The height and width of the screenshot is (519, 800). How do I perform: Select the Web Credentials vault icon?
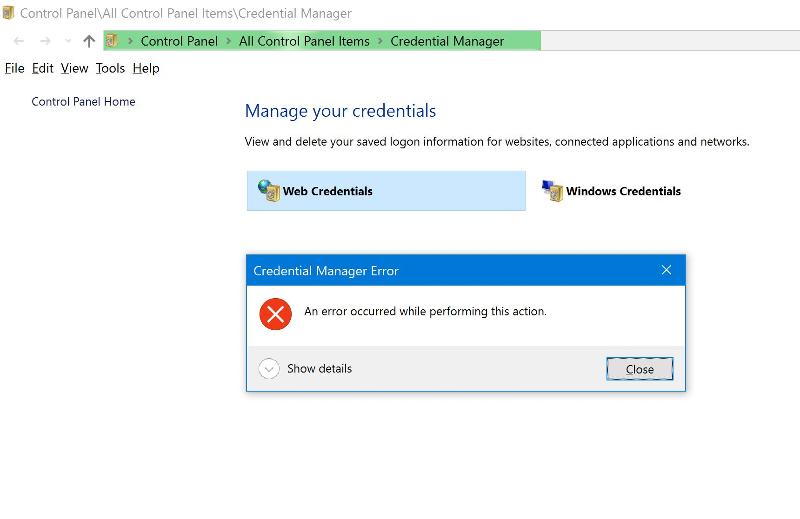(268, 190)
